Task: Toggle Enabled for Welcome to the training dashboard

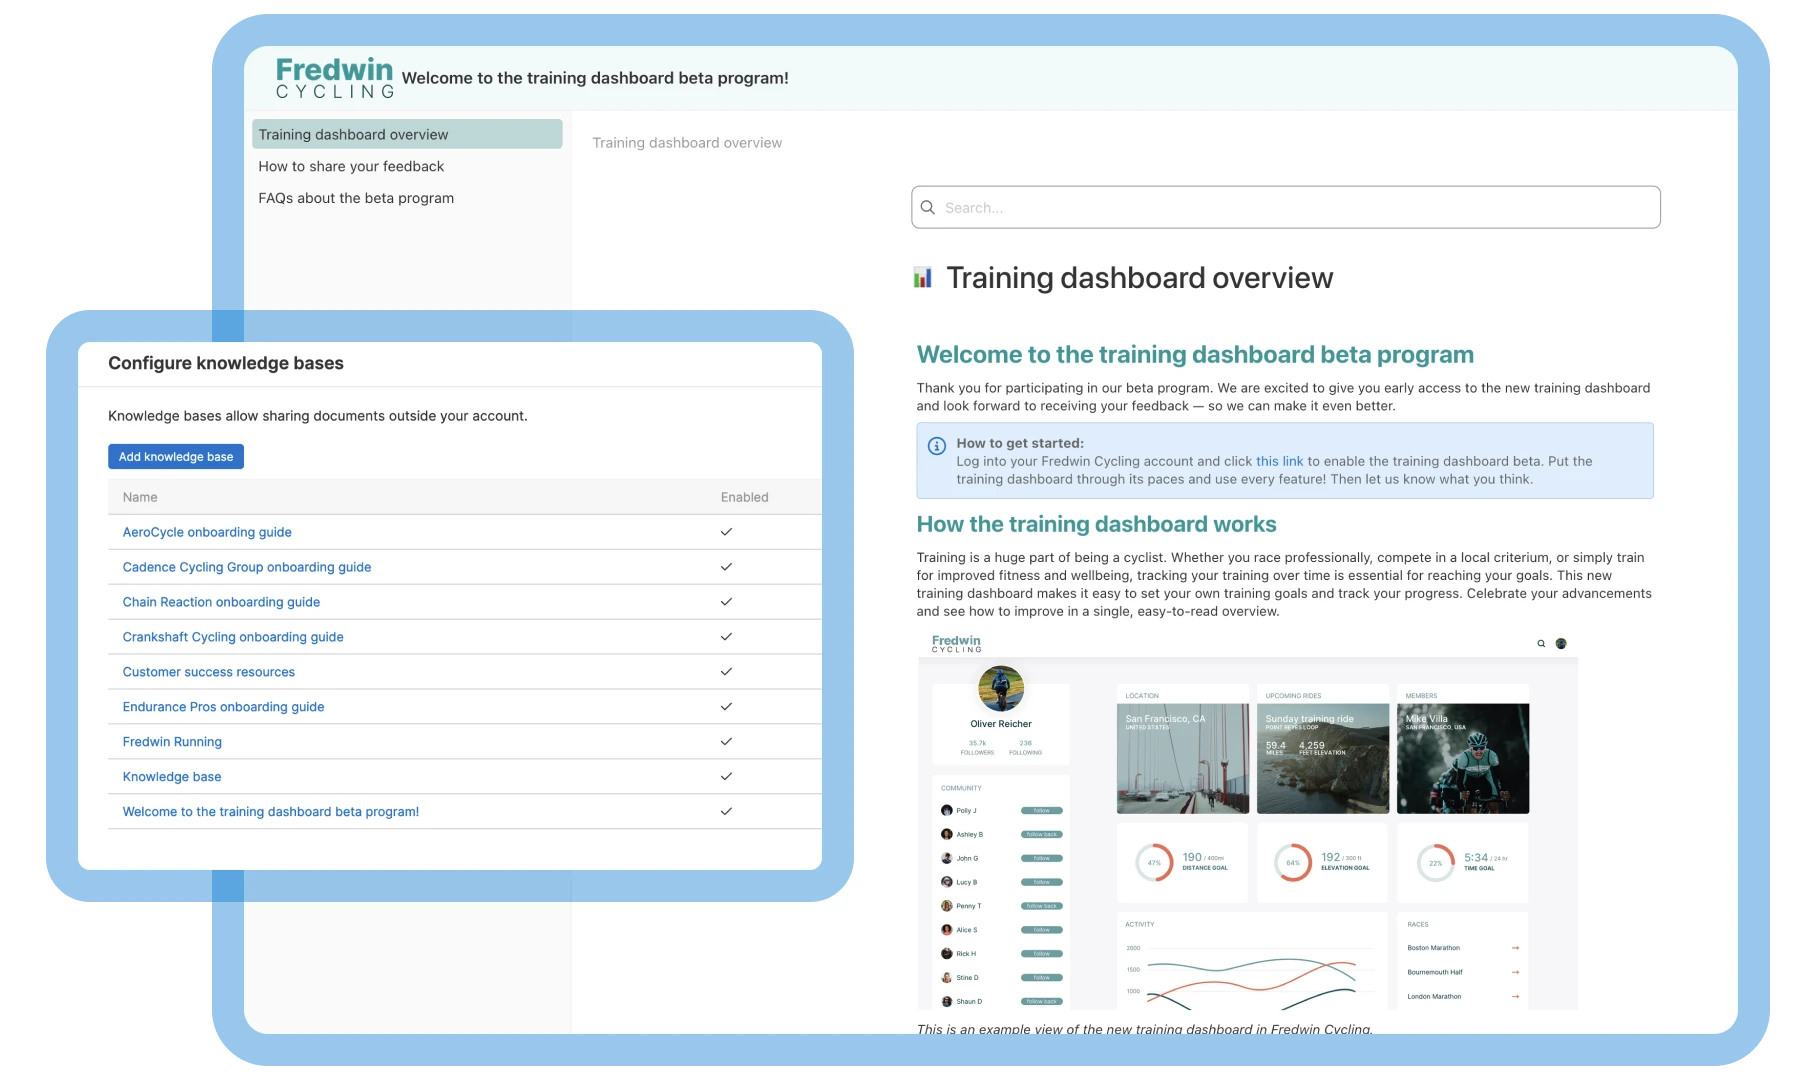Action: click(724, 811)
